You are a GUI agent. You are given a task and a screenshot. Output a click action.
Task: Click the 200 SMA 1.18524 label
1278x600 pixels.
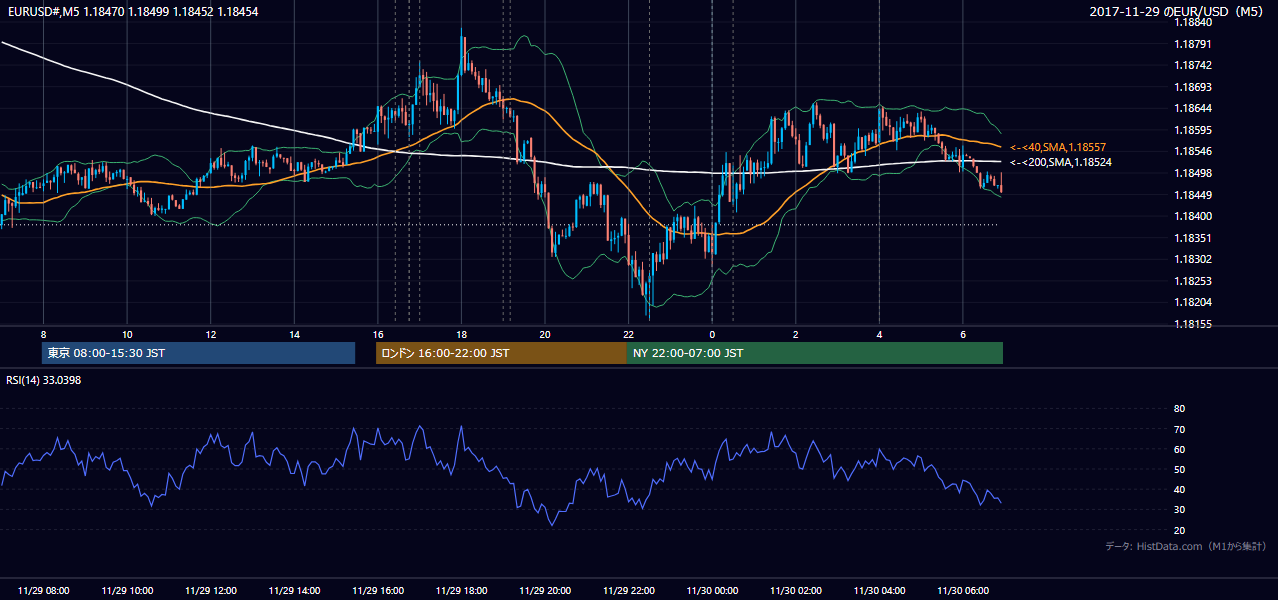(x=1060, y=162)
